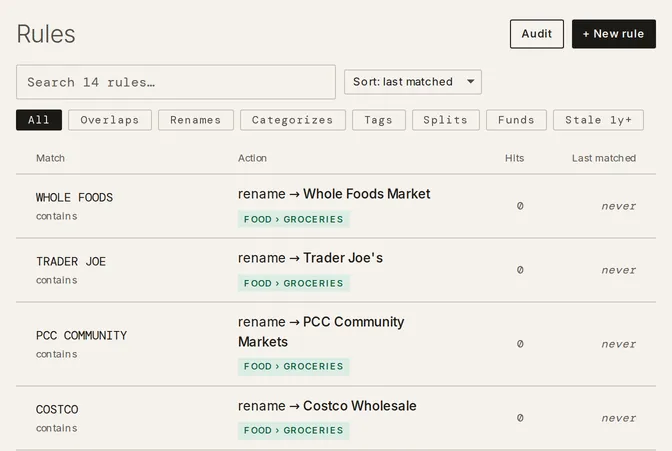Open the Sort: last matched dropdown
Image resolution: width=672 pixels, height=451 pixels.
pyautogui.click(x=413, y=82)
